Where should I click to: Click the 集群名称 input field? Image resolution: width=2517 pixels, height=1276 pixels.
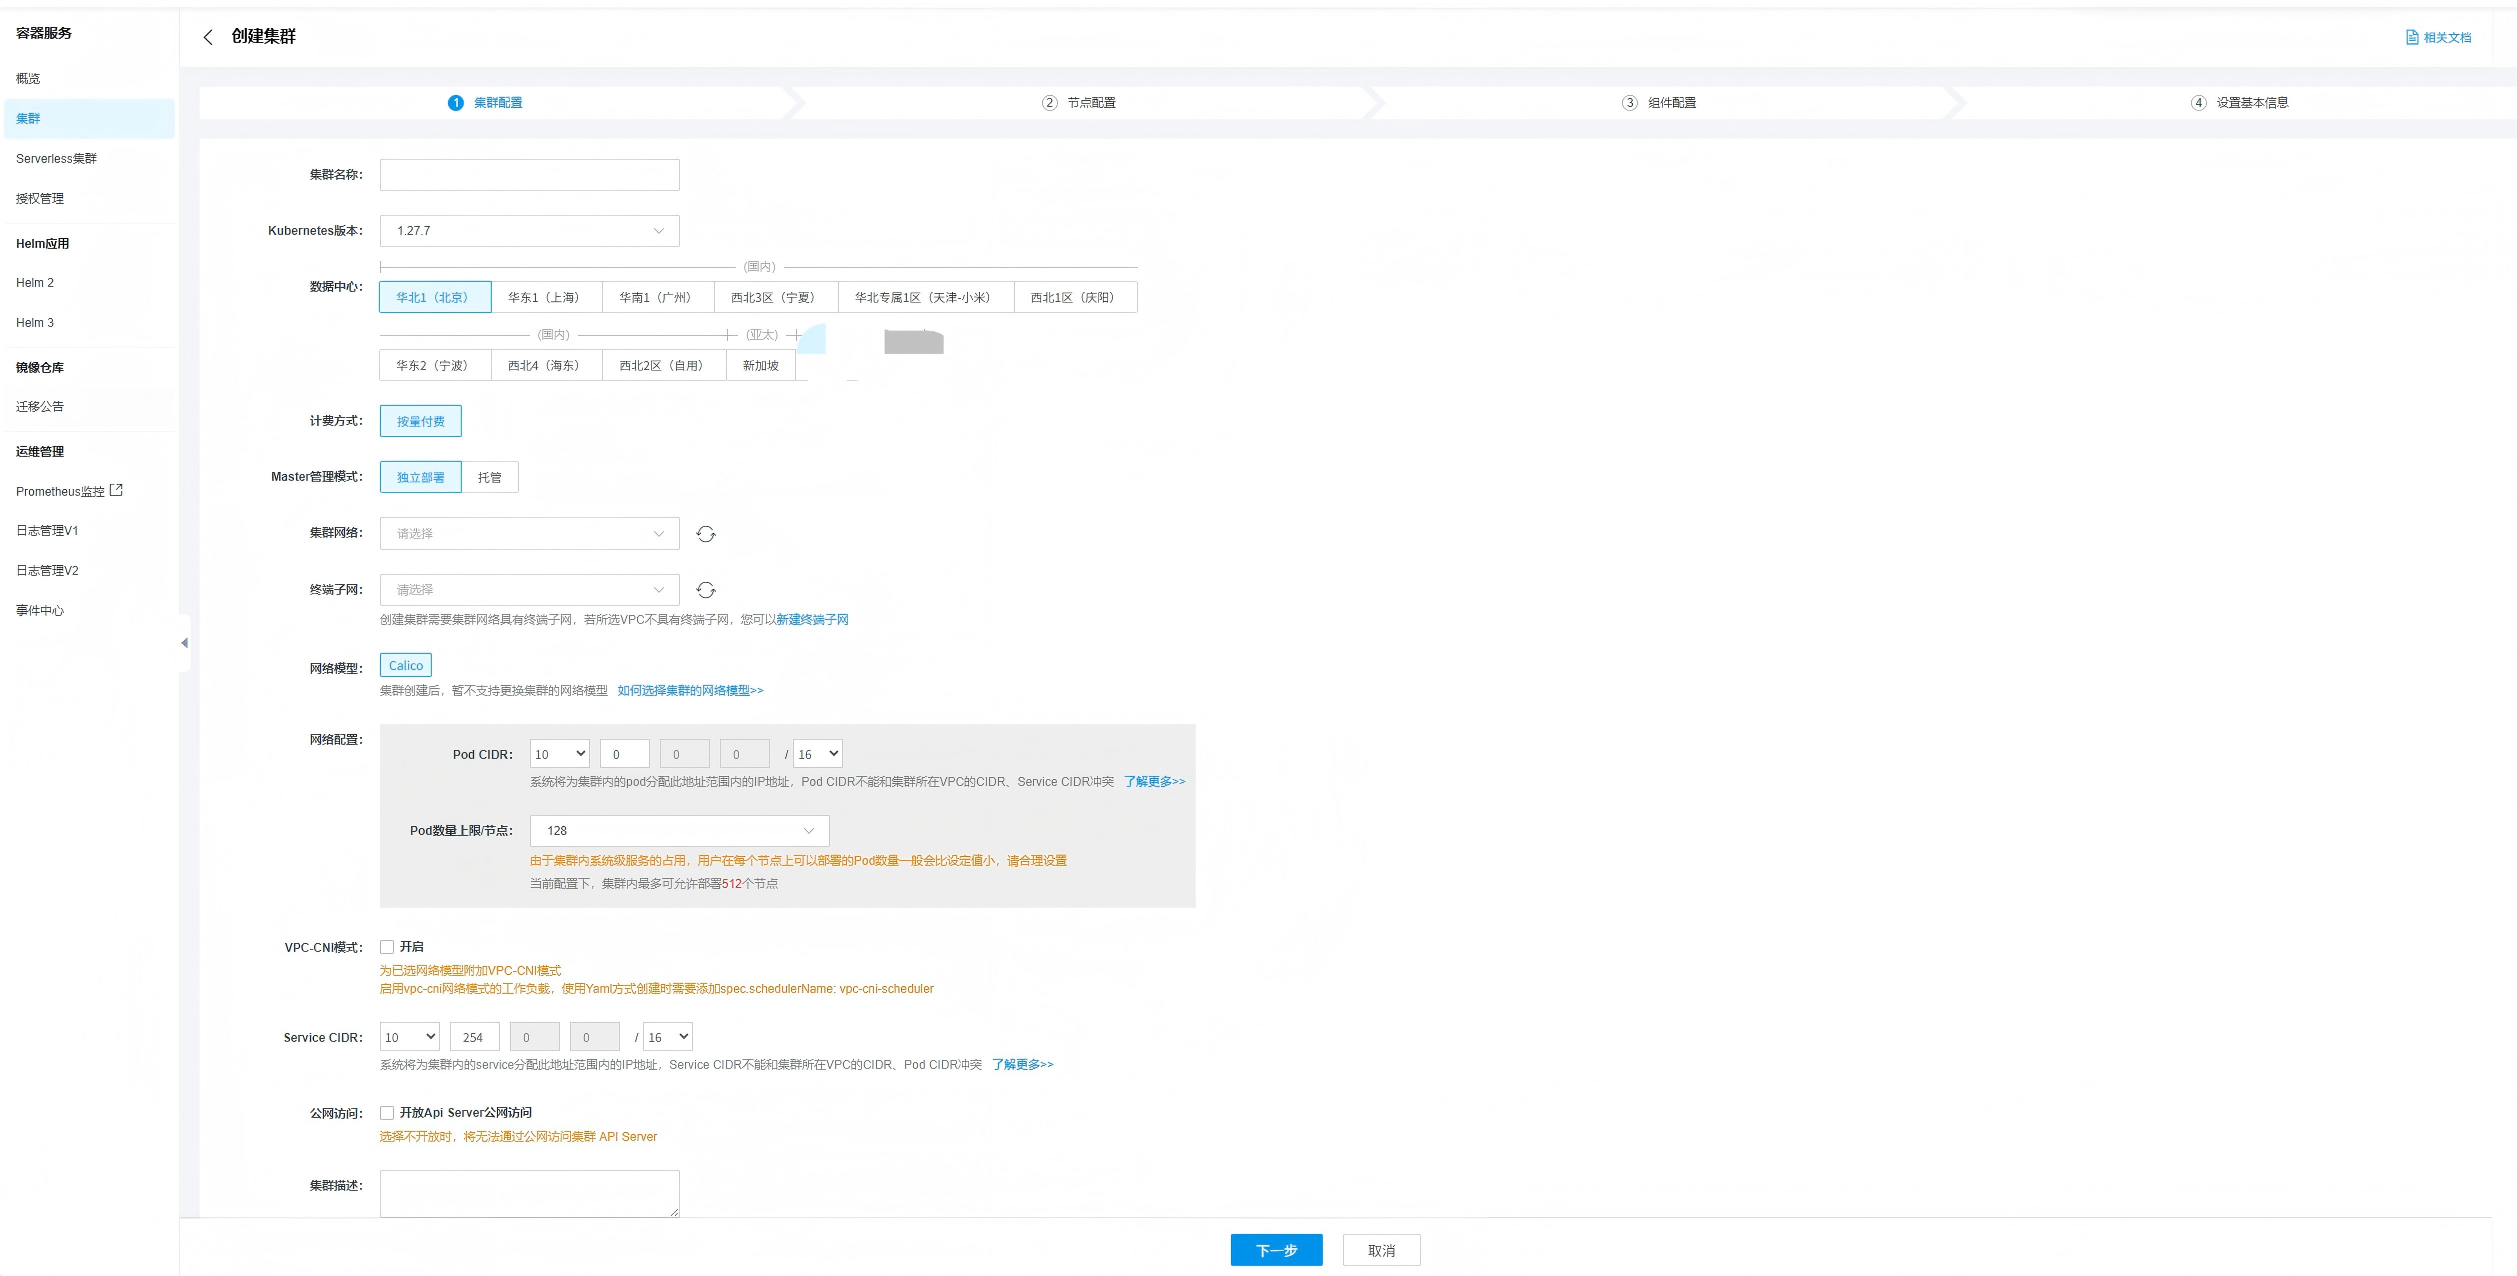click(529, 175)
